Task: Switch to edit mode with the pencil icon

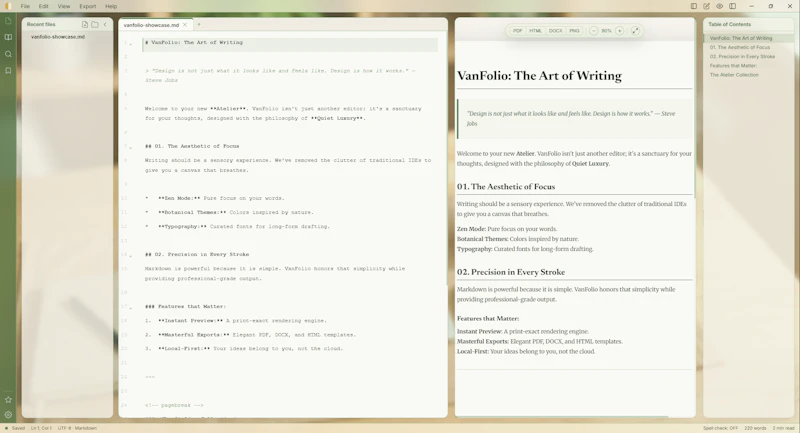Action: [x=707, y=6]
